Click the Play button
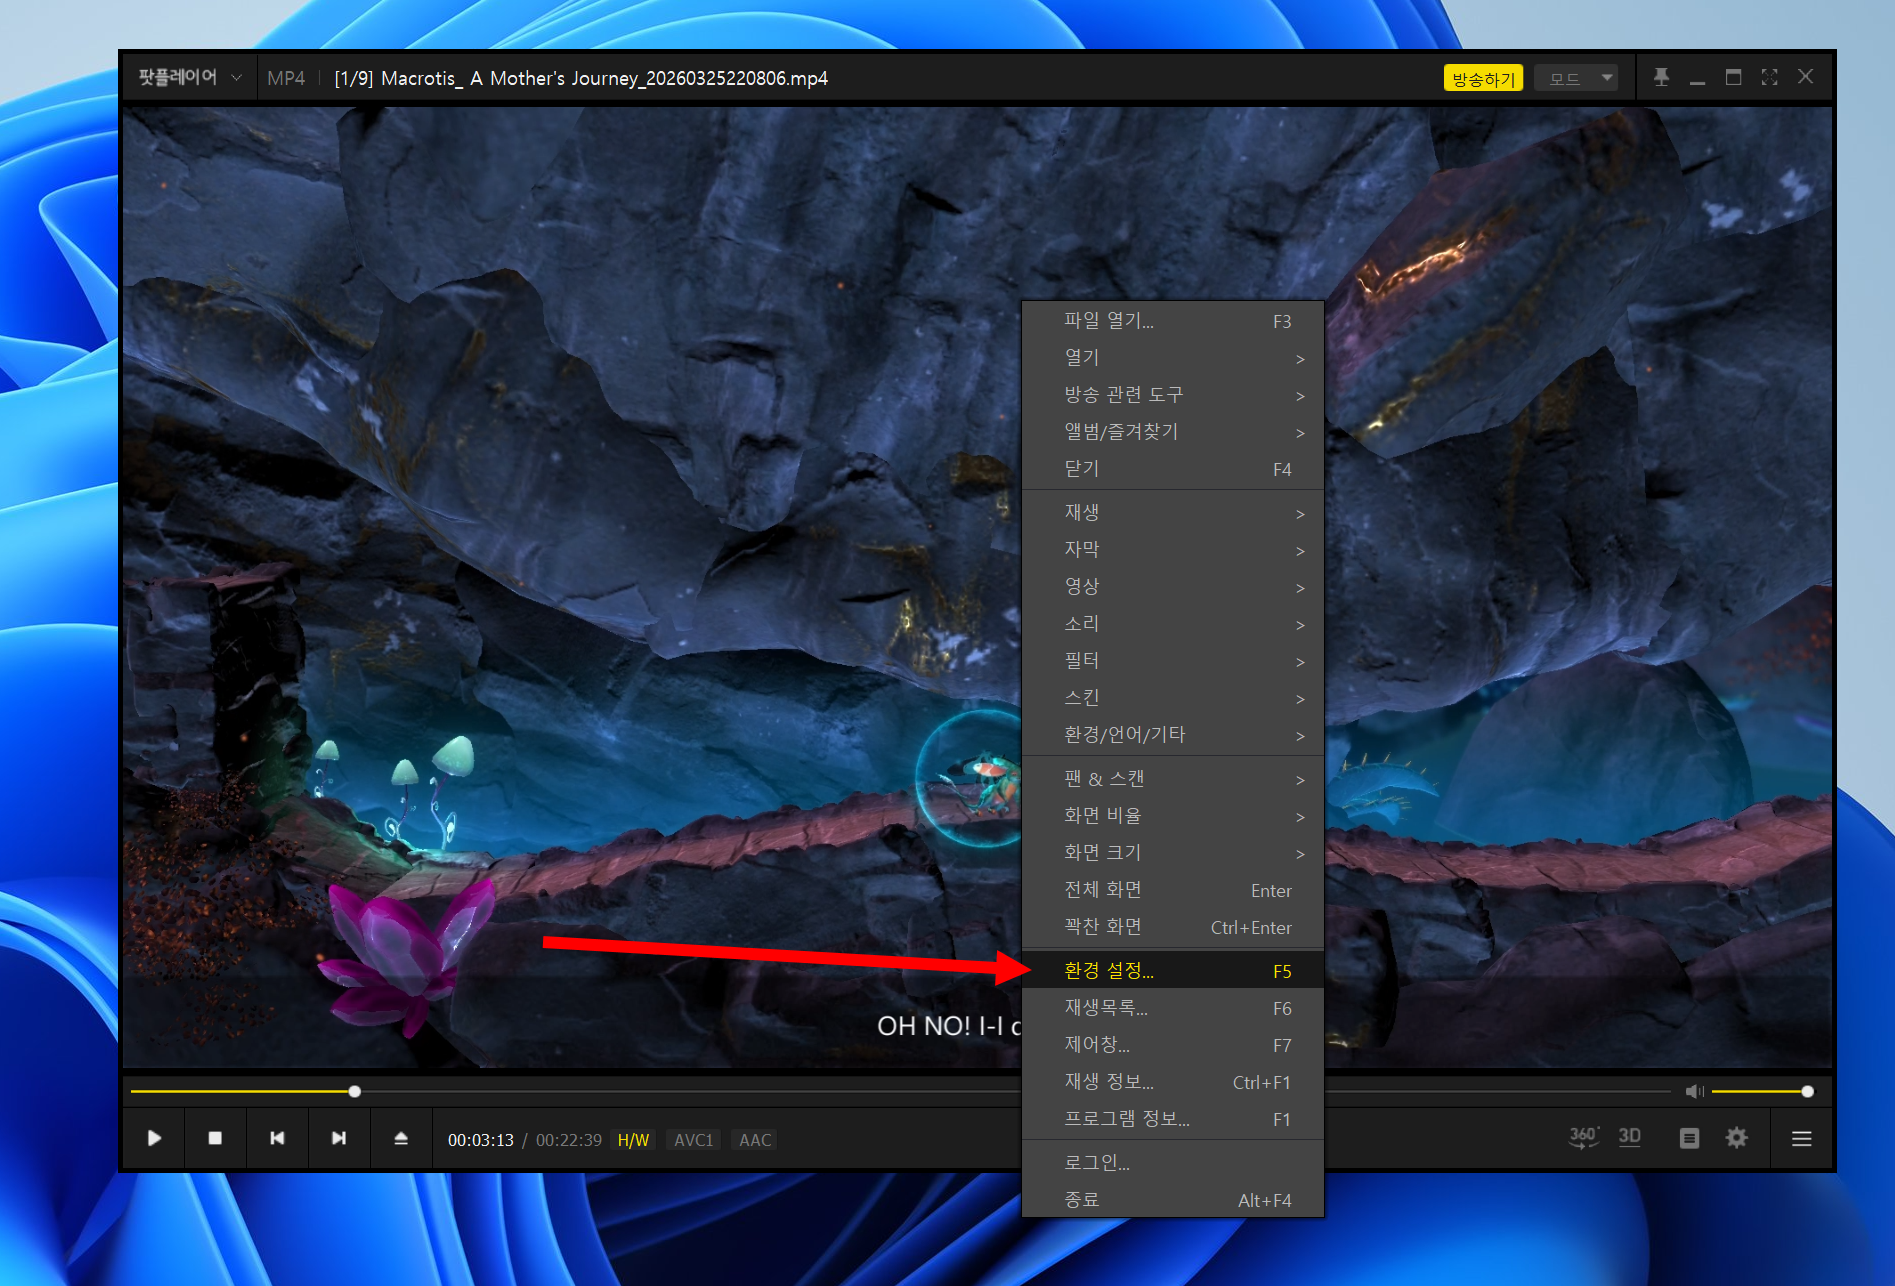 tap(154, 1138)
